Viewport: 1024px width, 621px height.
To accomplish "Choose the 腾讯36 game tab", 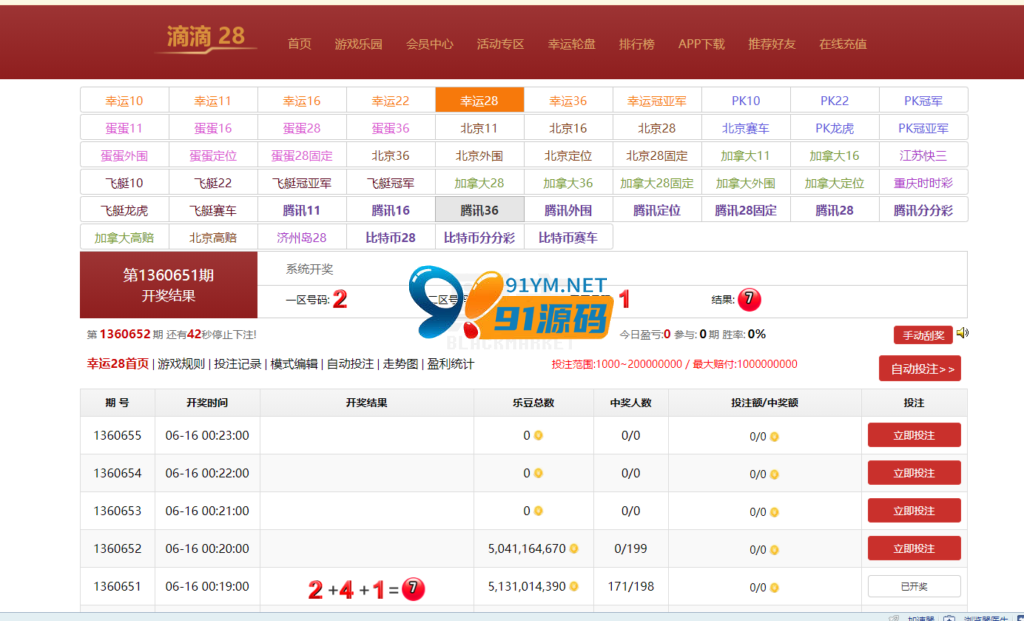I will 479,210.
